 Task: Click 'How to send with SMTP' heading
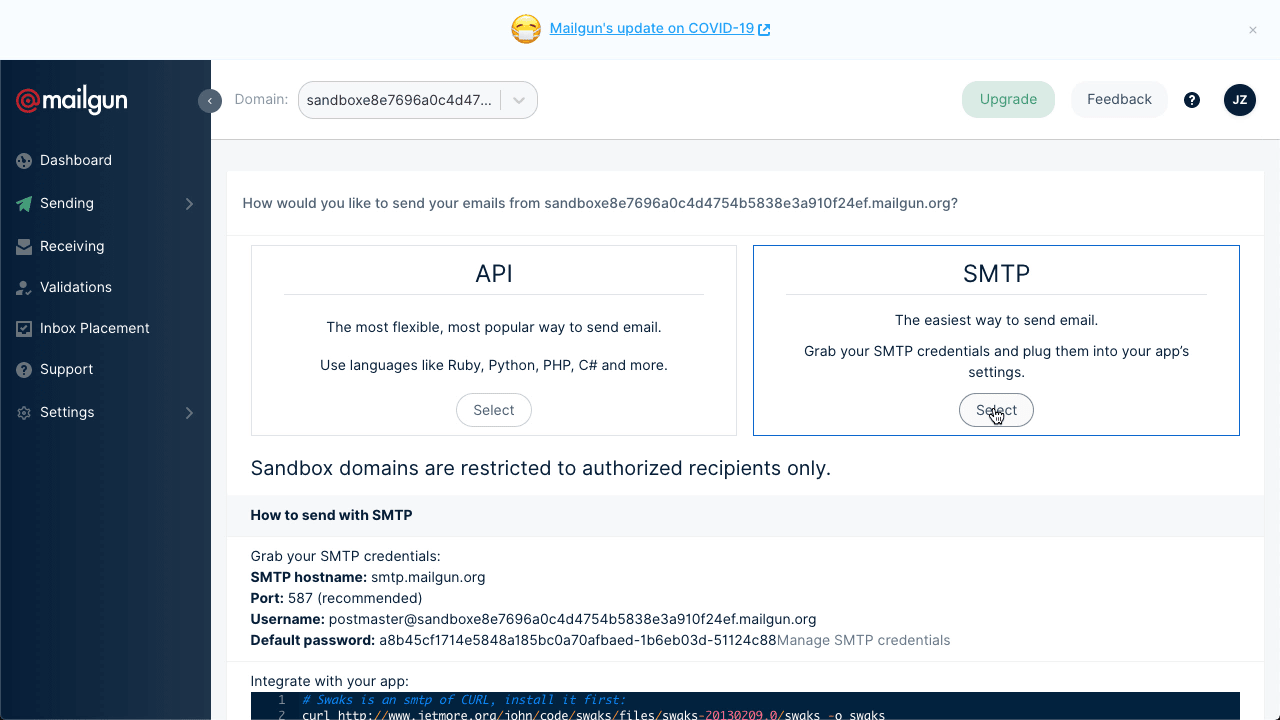[331, 515]
